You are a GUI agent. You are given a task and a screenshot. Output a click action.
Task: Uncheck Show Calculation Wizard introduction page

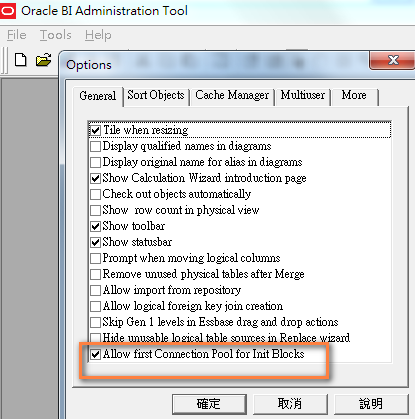coord(95,178)
